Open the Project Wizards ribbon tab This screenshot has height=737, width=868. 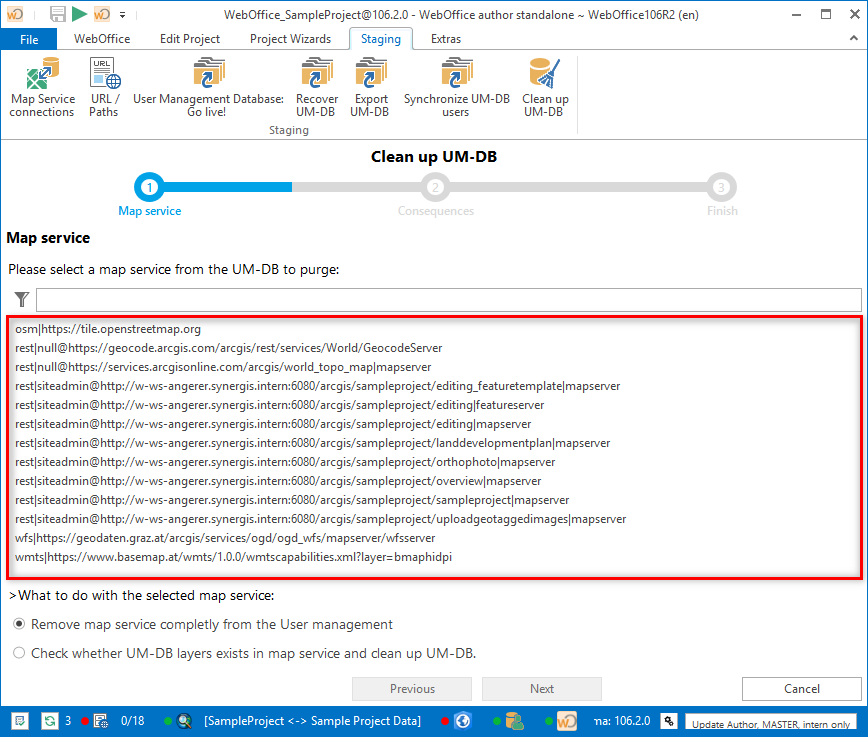(289, 39)
